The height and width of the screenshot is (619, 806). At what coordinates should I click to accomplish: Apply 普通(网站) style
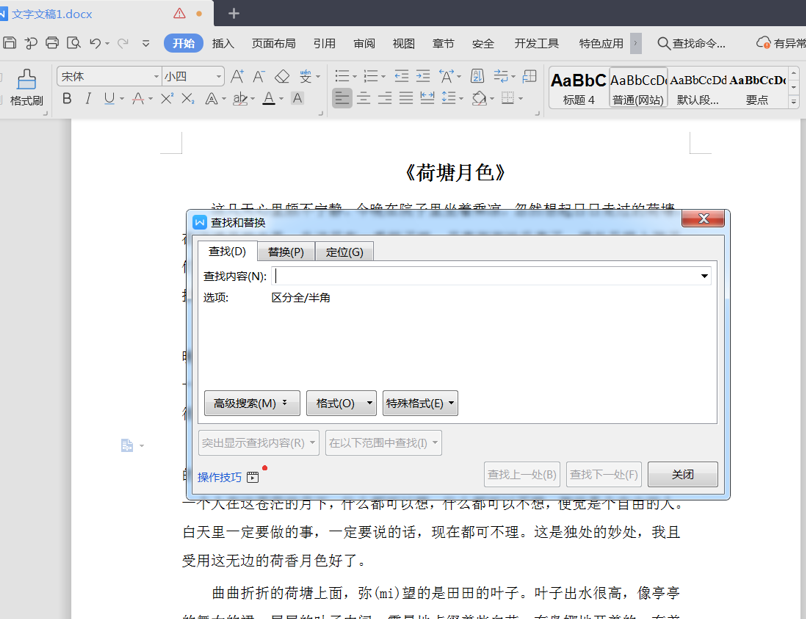point(638,87)
